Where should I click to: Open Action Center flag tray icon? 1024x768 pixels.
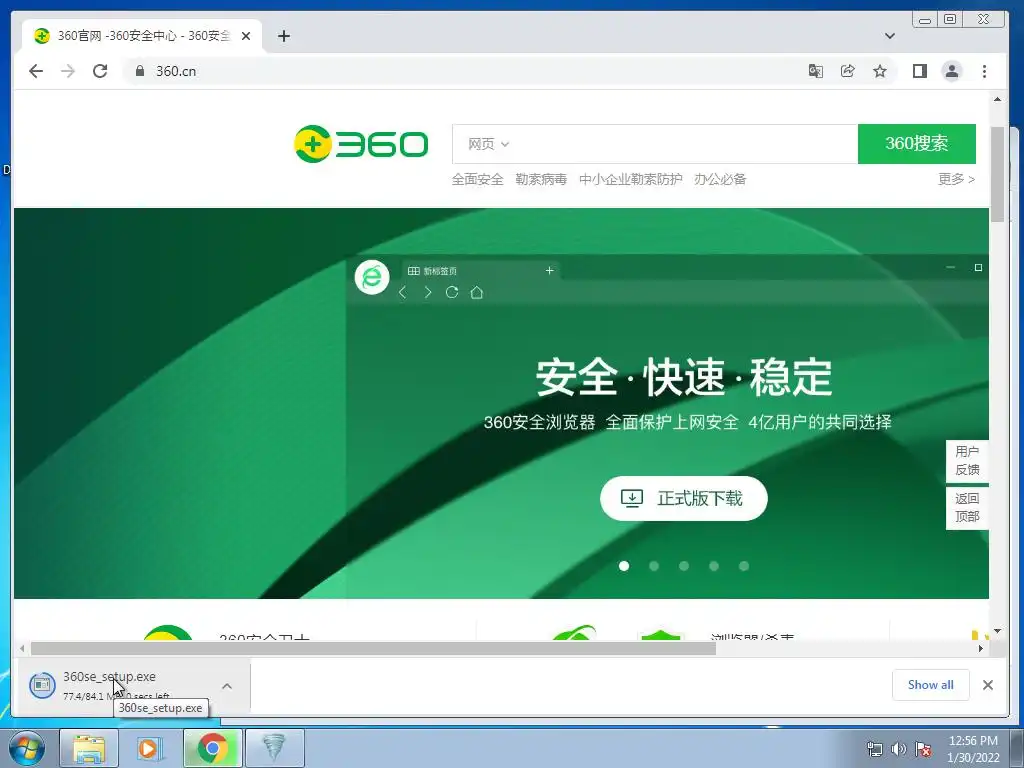pyautogui.click(x=923, y=749)
